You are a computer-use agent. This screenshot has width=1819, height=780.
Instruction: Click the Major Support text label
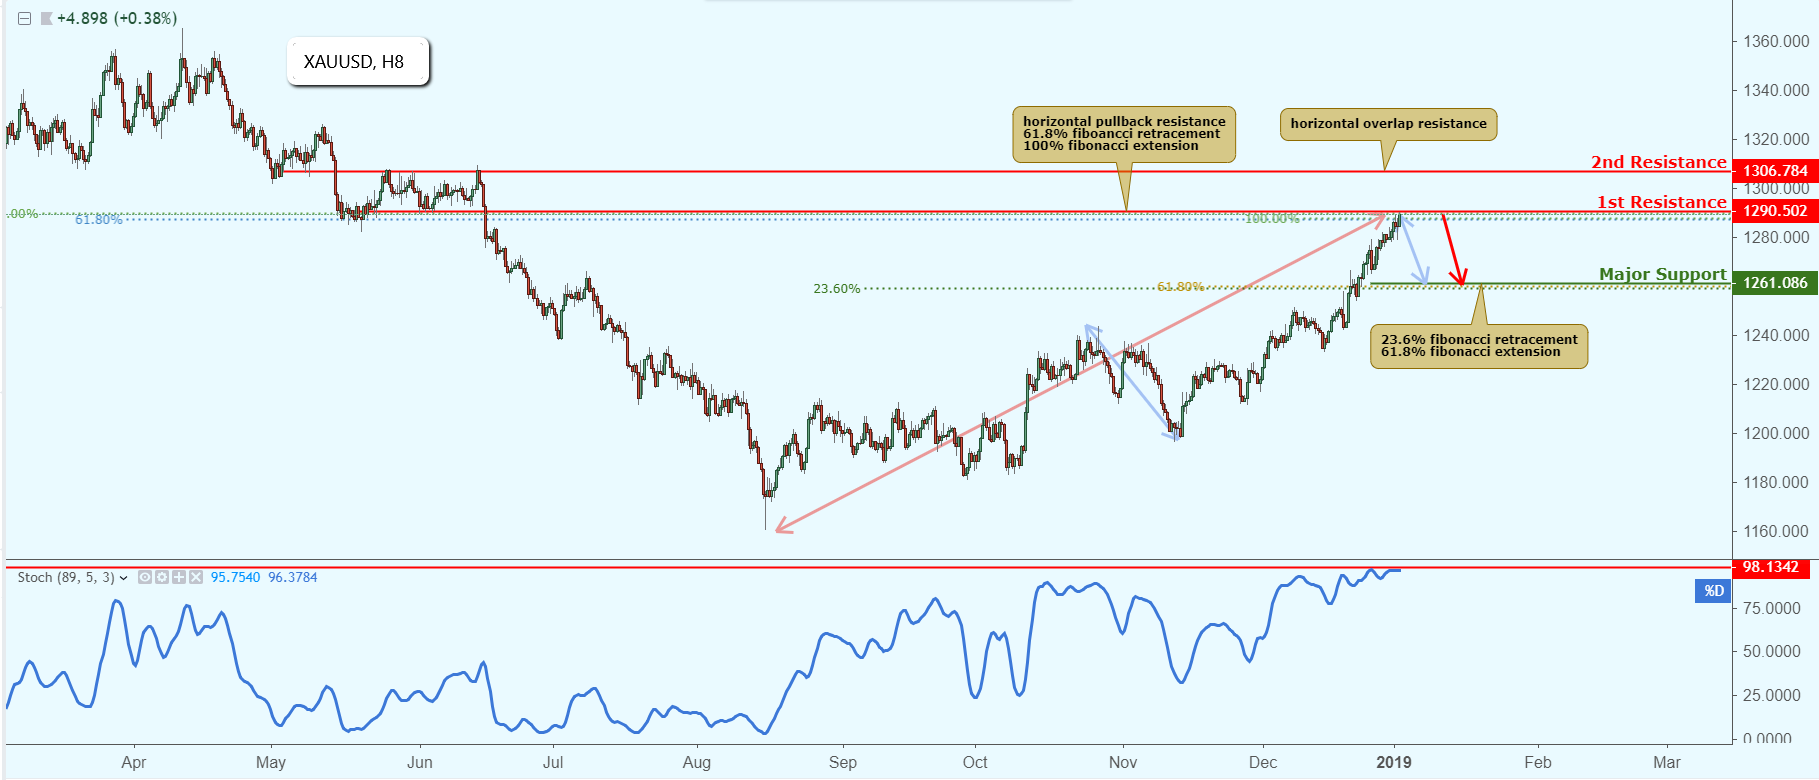[x=1663, y=274]
